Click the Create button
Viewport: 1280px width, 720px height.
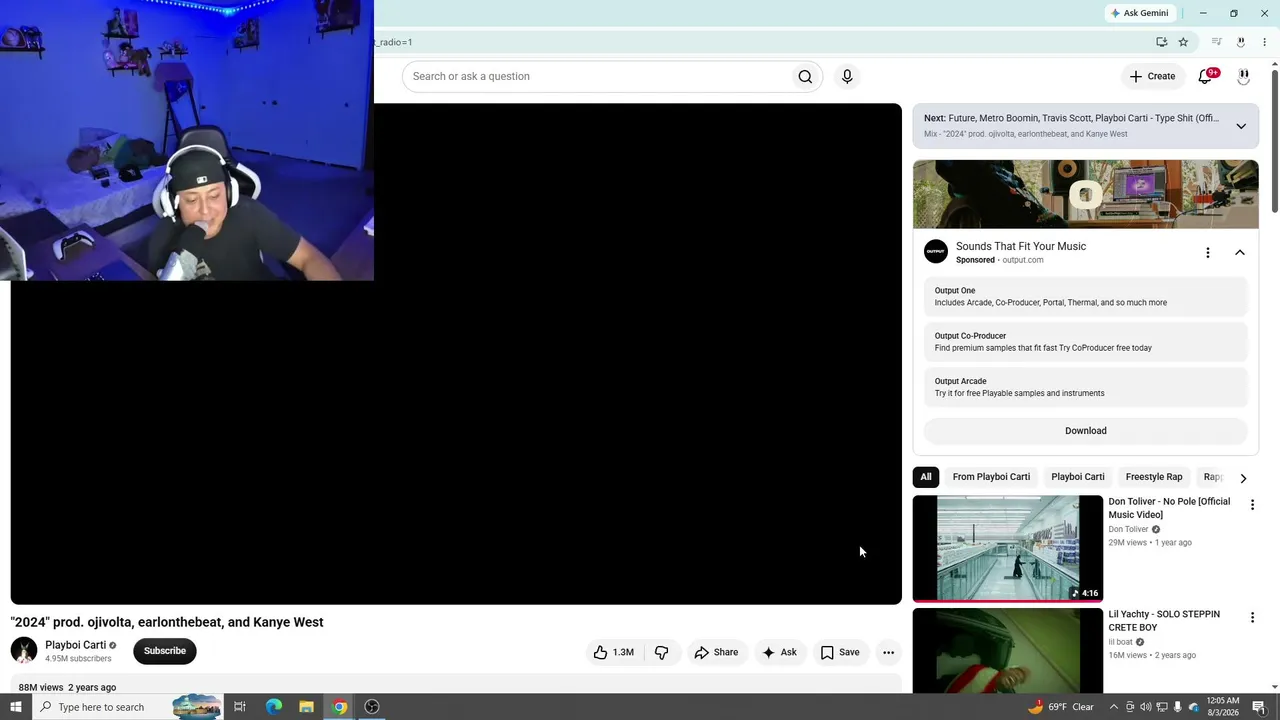[x=1152, y=76]
